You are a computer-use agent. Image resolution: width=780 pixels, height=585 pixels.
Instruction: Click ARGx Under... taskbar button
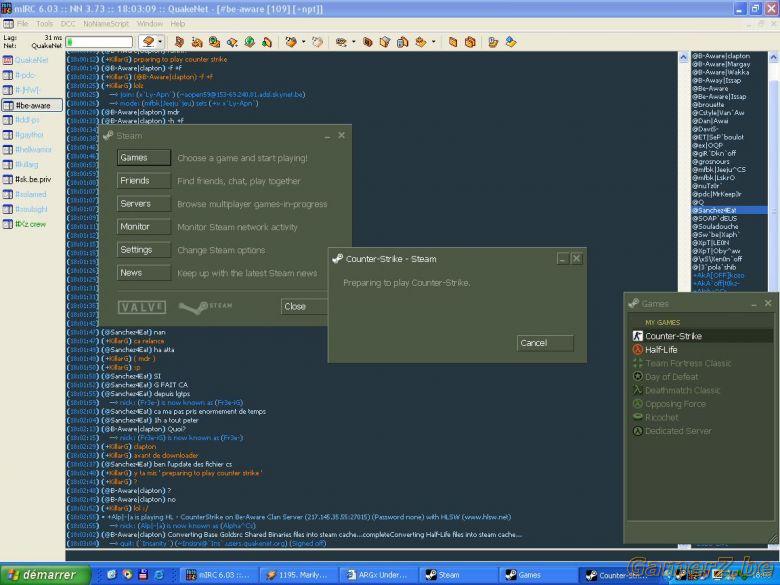[377, 575]
